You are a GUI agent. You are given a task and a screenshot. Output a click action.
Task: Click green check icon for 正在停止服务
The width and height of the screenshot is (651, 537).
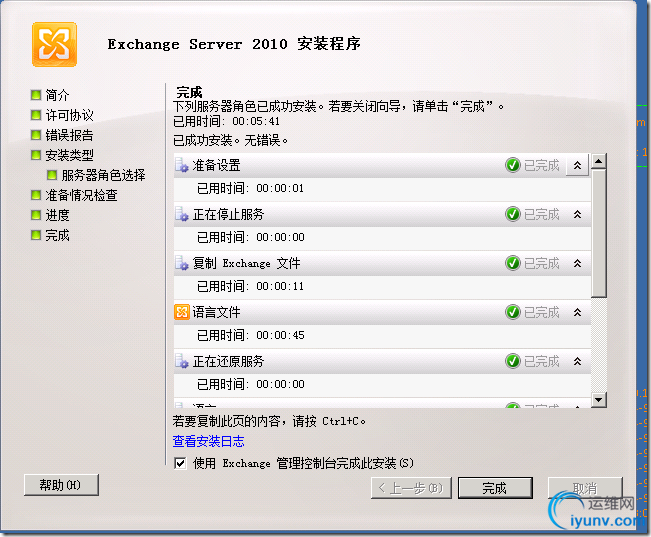click(513, 214)
